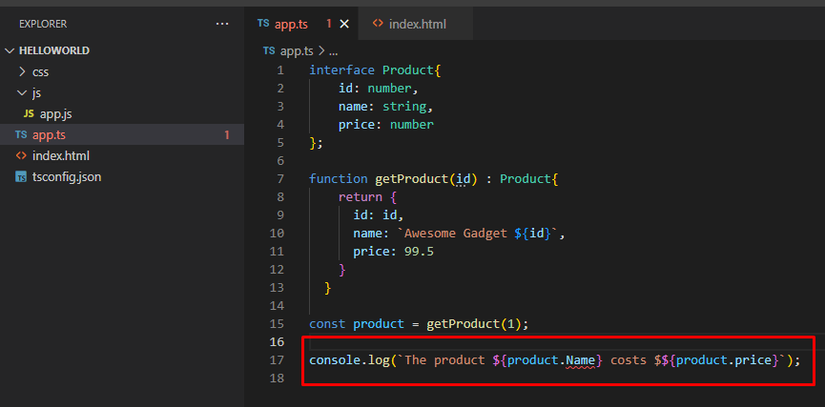The width and height of the screenshot is (825, 407).
Task: Click the getProduct function name on line 7
Action: [412, 179]
